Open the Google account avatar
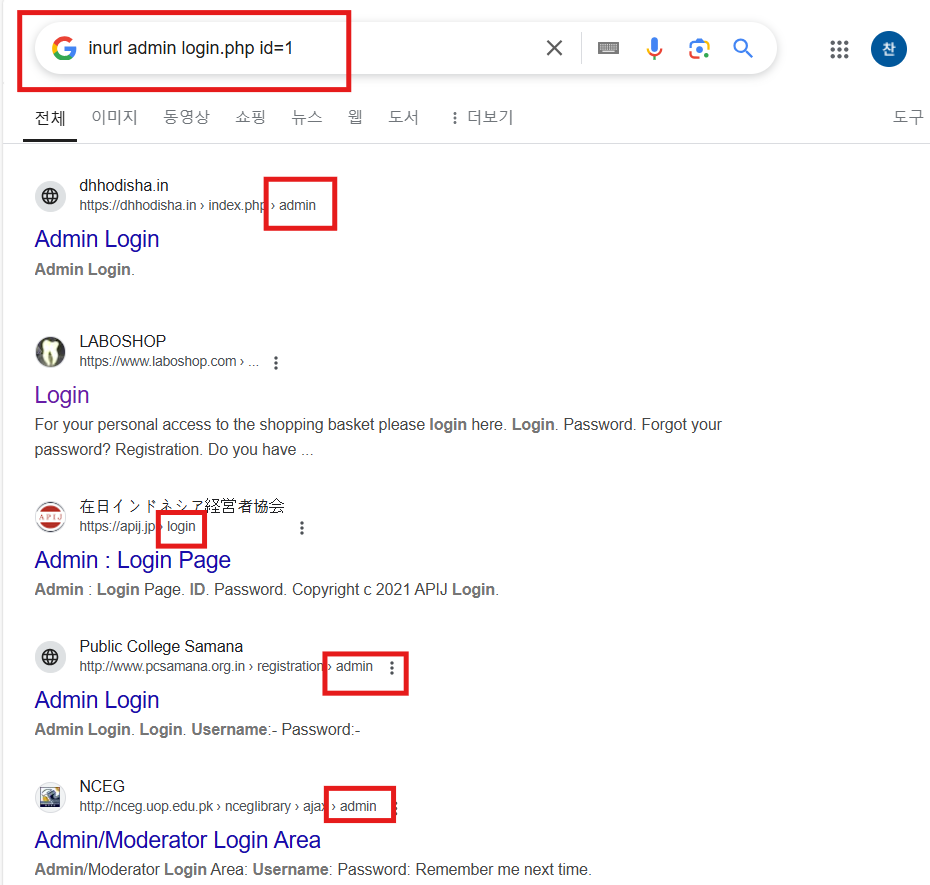Screen dimensions: 930x885 coord(888,49)
